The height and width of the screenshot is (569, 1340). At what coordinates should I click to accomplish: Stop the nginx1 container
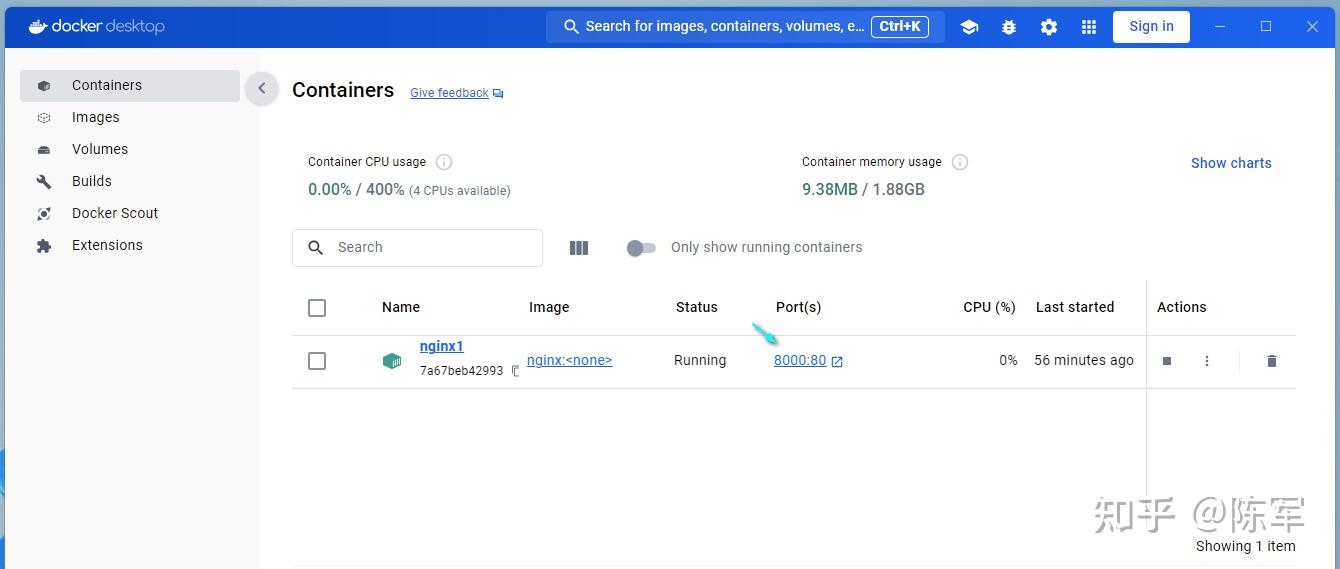coord(1167,361)
